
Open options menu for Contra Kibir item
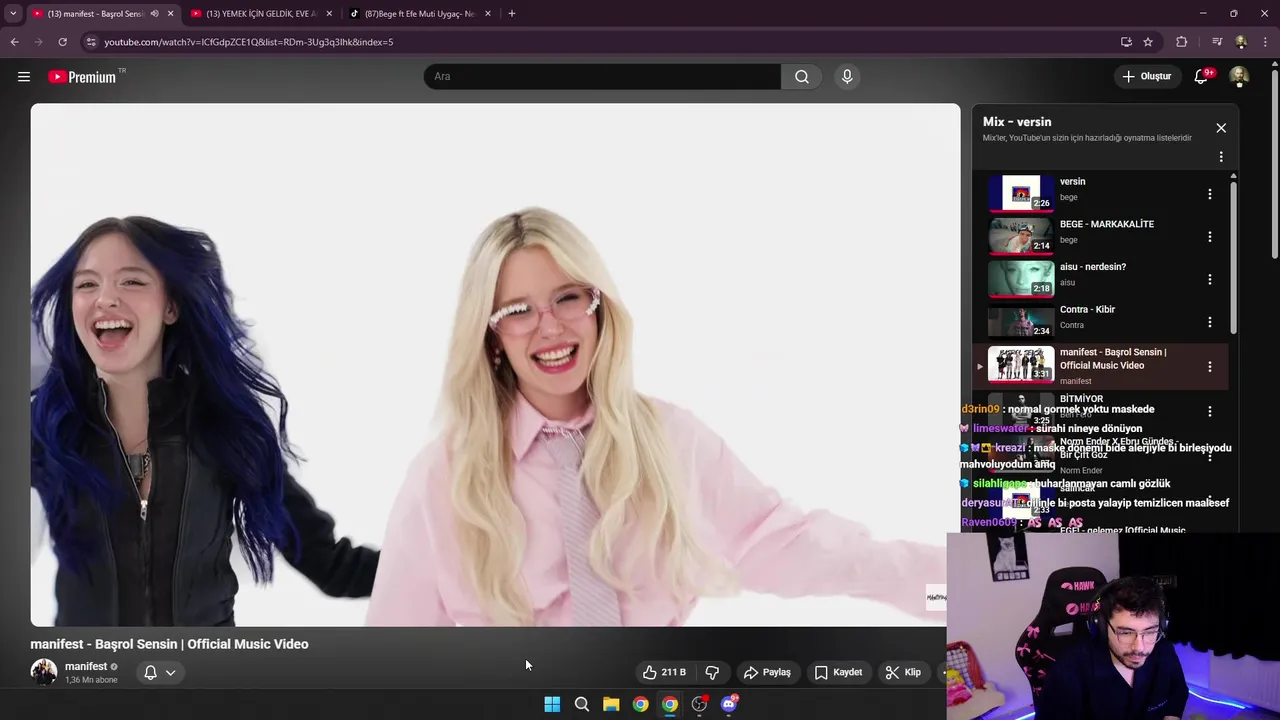(1210, 322)
